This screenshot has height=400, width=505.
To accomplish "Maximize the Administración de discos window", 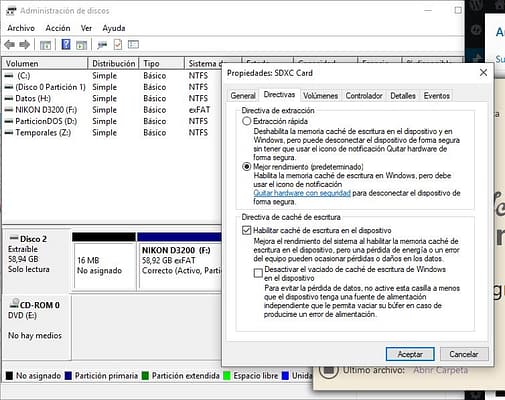I will (x=458, y=10).
